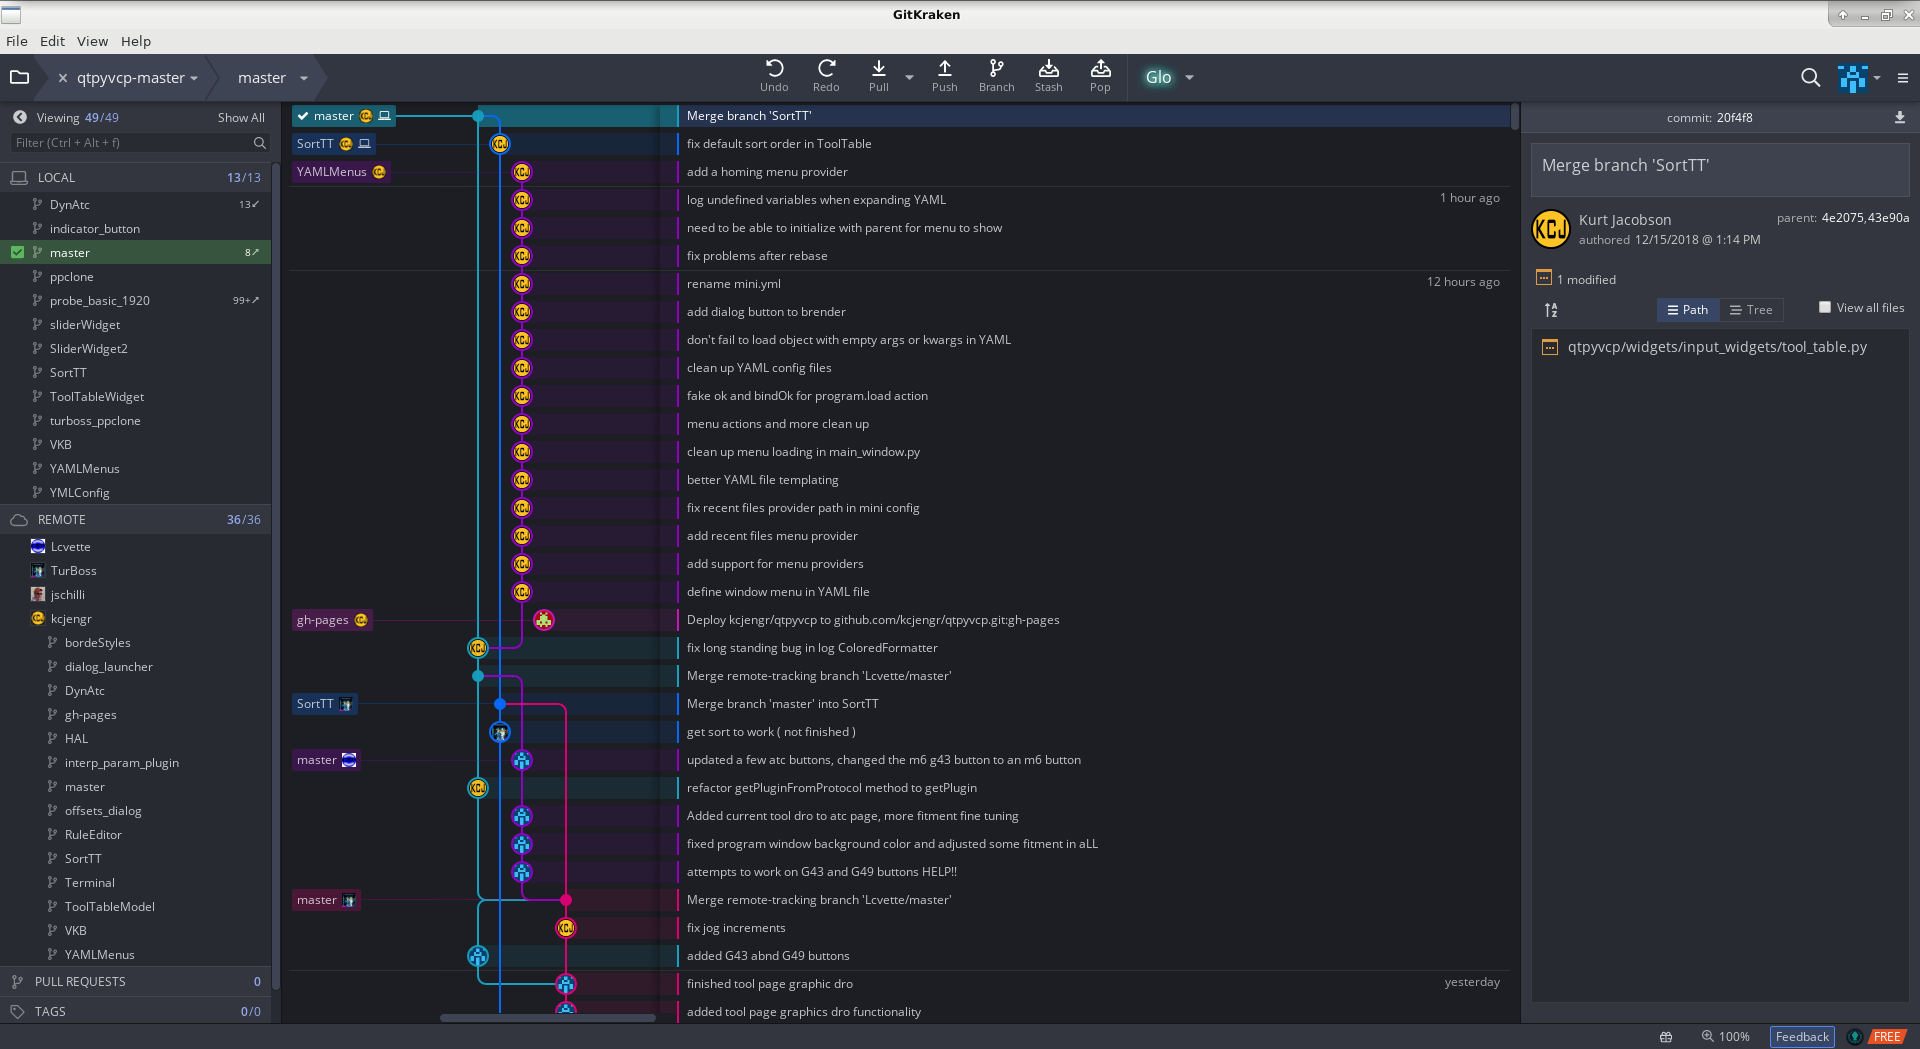Open the profile dropdown arrow
The width and height of the screenshot is (1920, 1049).
[x=1877, y=78]
